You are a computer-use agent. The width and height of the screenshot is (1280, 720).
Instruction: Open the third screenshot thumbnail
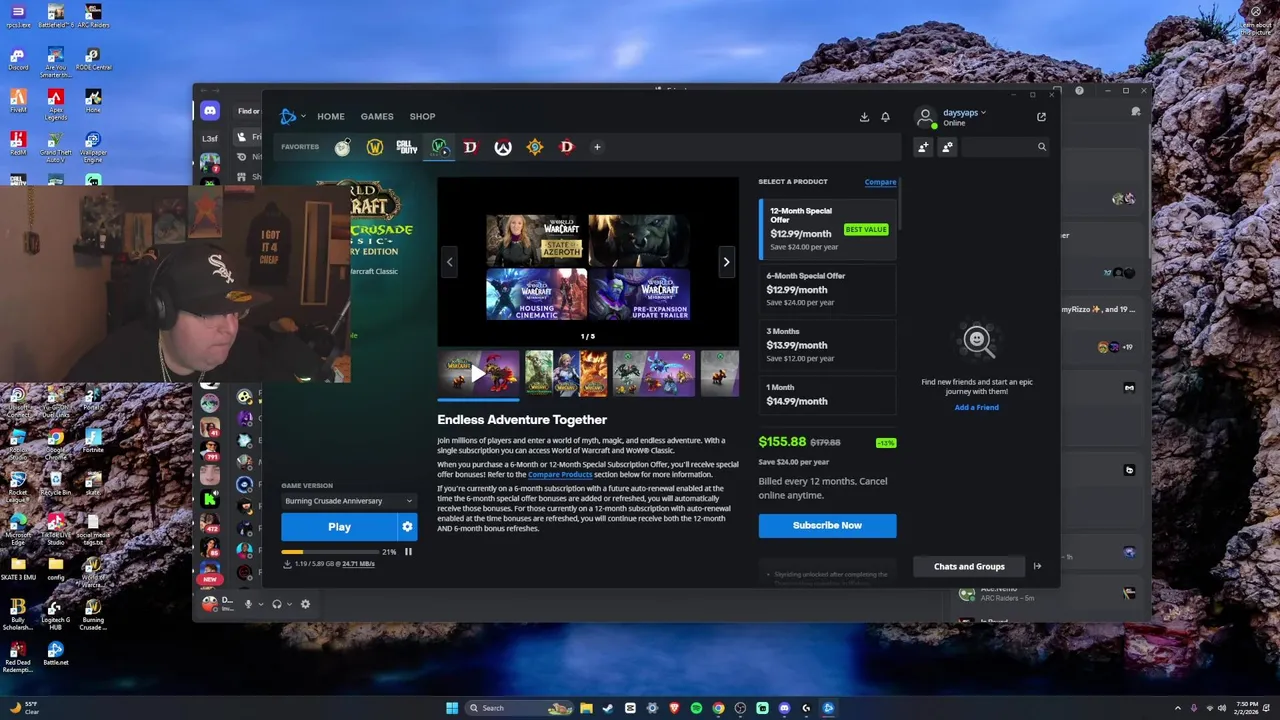click(653, 373)
